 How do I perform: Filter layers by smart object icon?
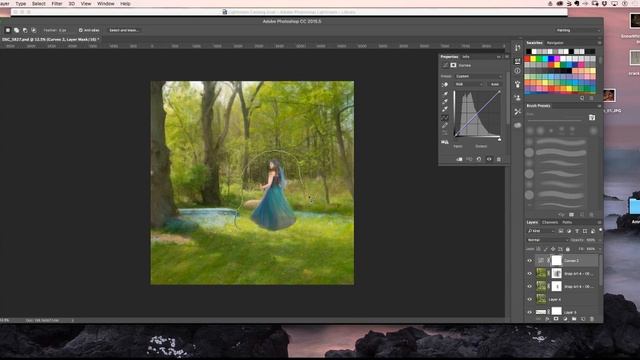593,231
